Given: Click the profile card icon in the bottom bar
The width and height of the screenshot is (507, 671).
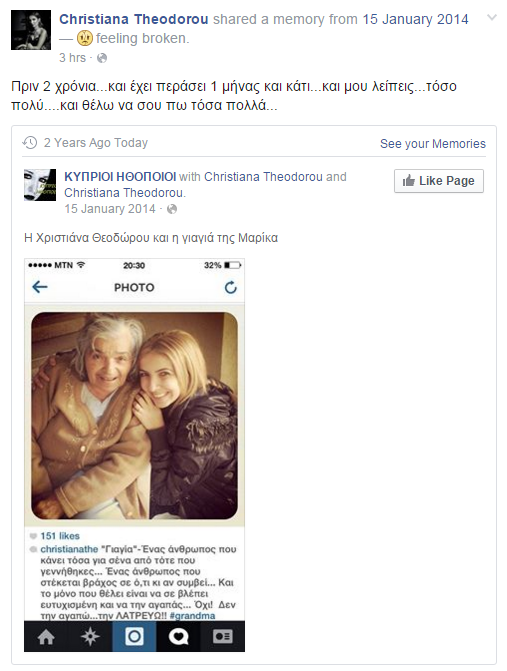Looking at the screenshot, I should click(222, 637).
